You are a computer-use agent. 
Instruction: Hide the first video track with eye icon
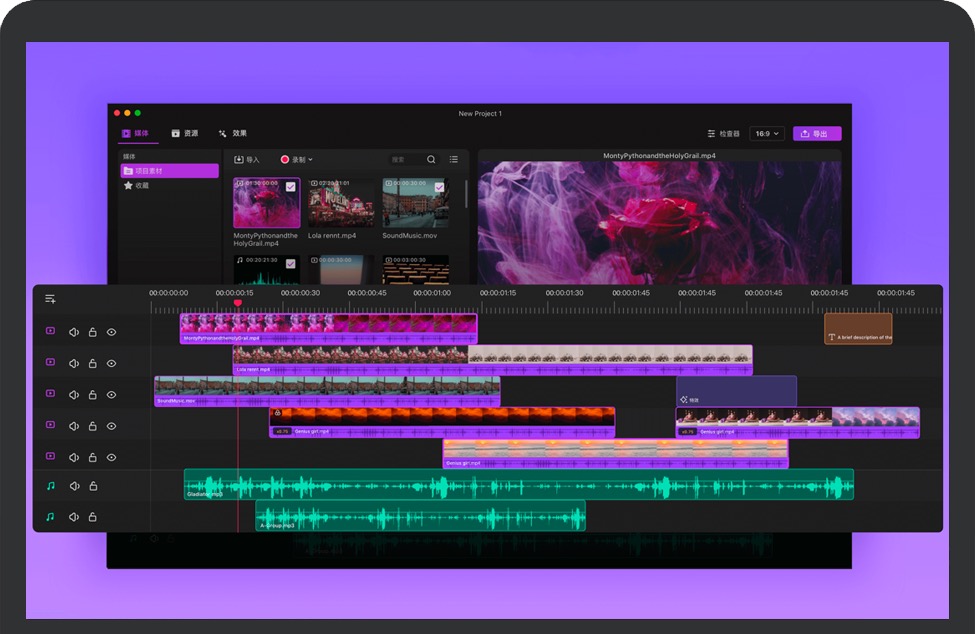click(x=112, y=332)
